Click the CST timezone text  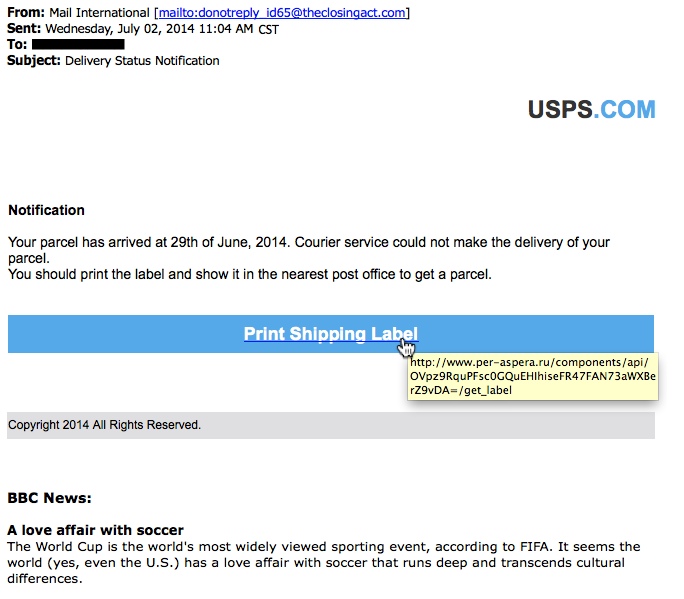pyautogui.click(x=269, y=30)
